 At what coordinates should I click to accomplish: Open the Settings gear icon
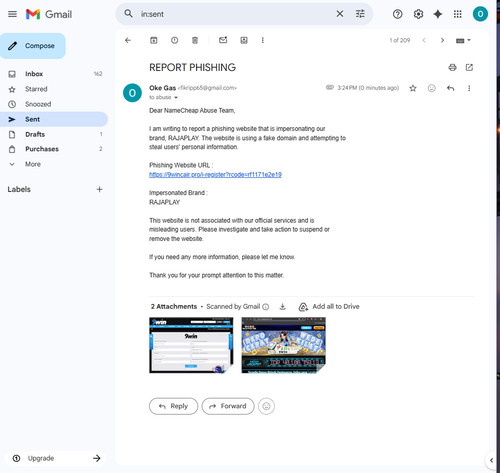pos(418,14)
